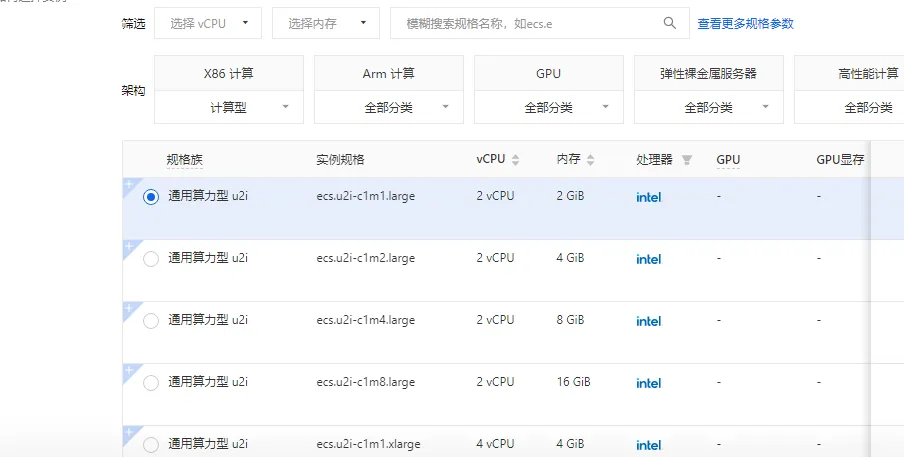Switch to 弹性裸金属服务器 tab
904x457 pixels.
tap(709, 73)
